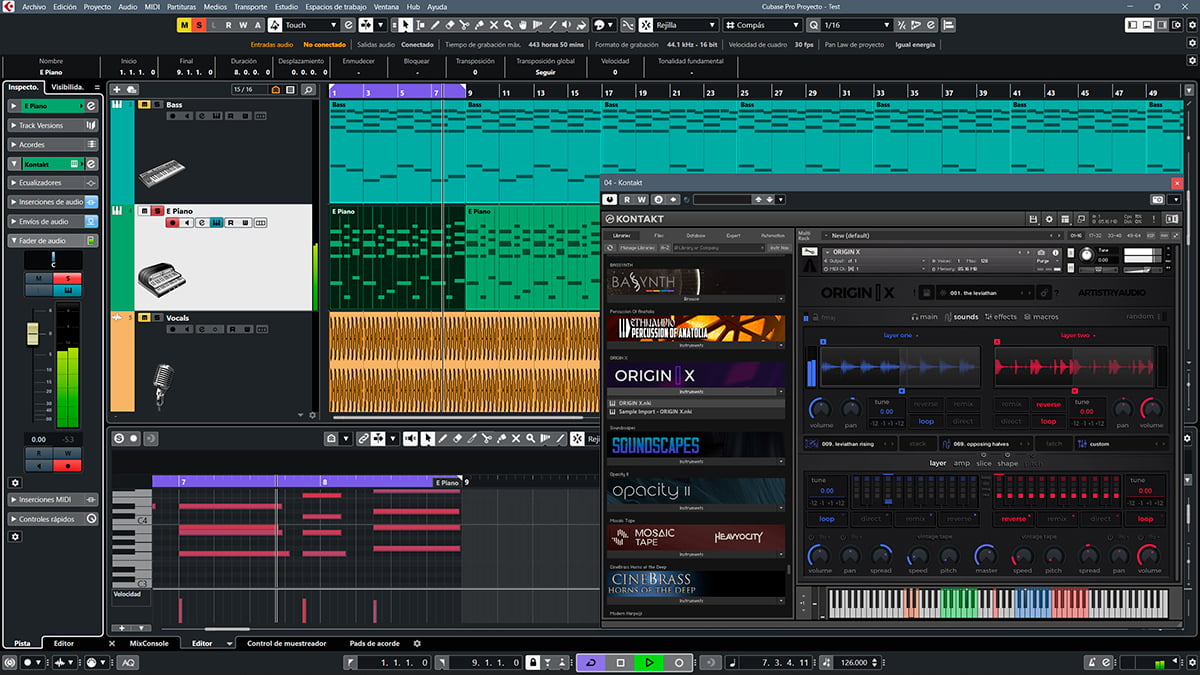Open the Compás grid type dropdown

coord(762,25)
